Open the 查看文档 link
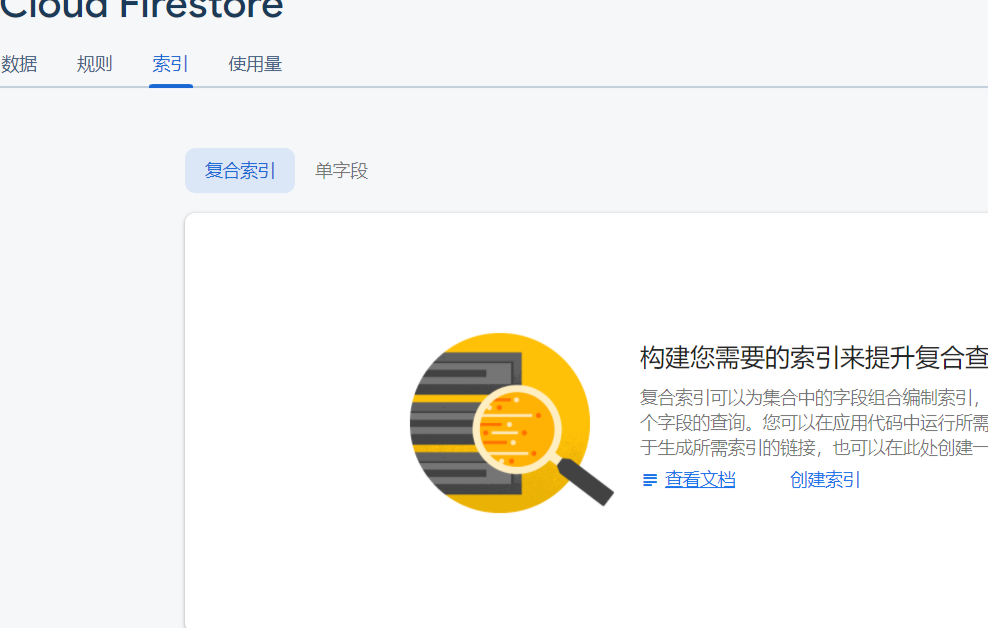 (x=700, y=480)
